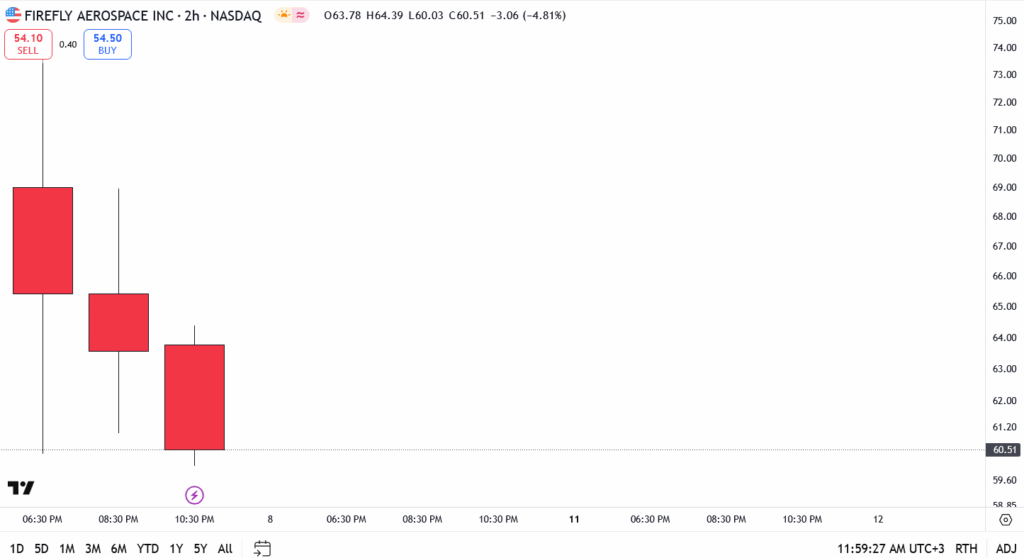Toggle ADJ adjusted data setting
The width and height of the screenshot is (1024, 558).
[x=1003, y=548]
